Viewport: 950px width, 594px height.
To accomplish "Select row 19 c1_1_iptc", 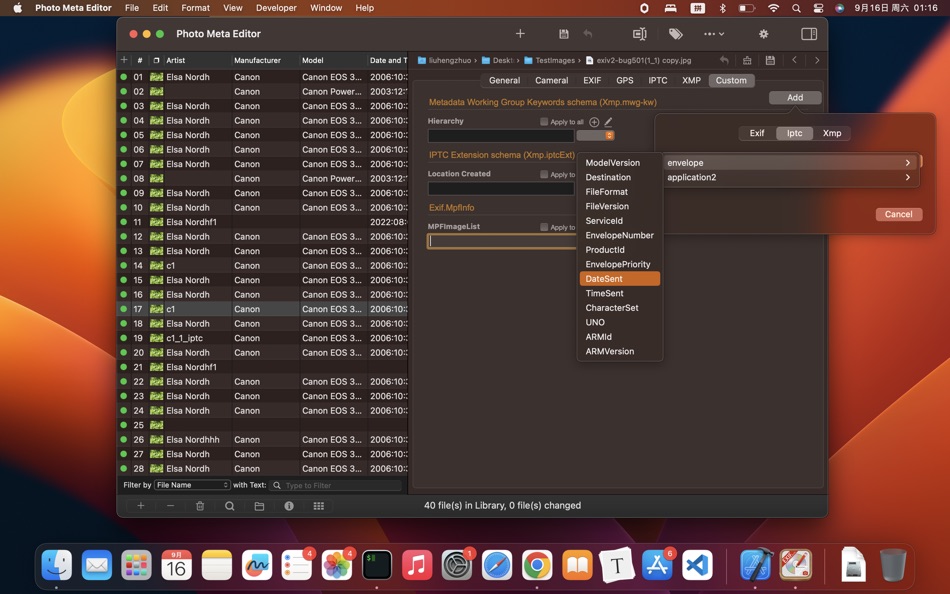I will click(262, 338).
